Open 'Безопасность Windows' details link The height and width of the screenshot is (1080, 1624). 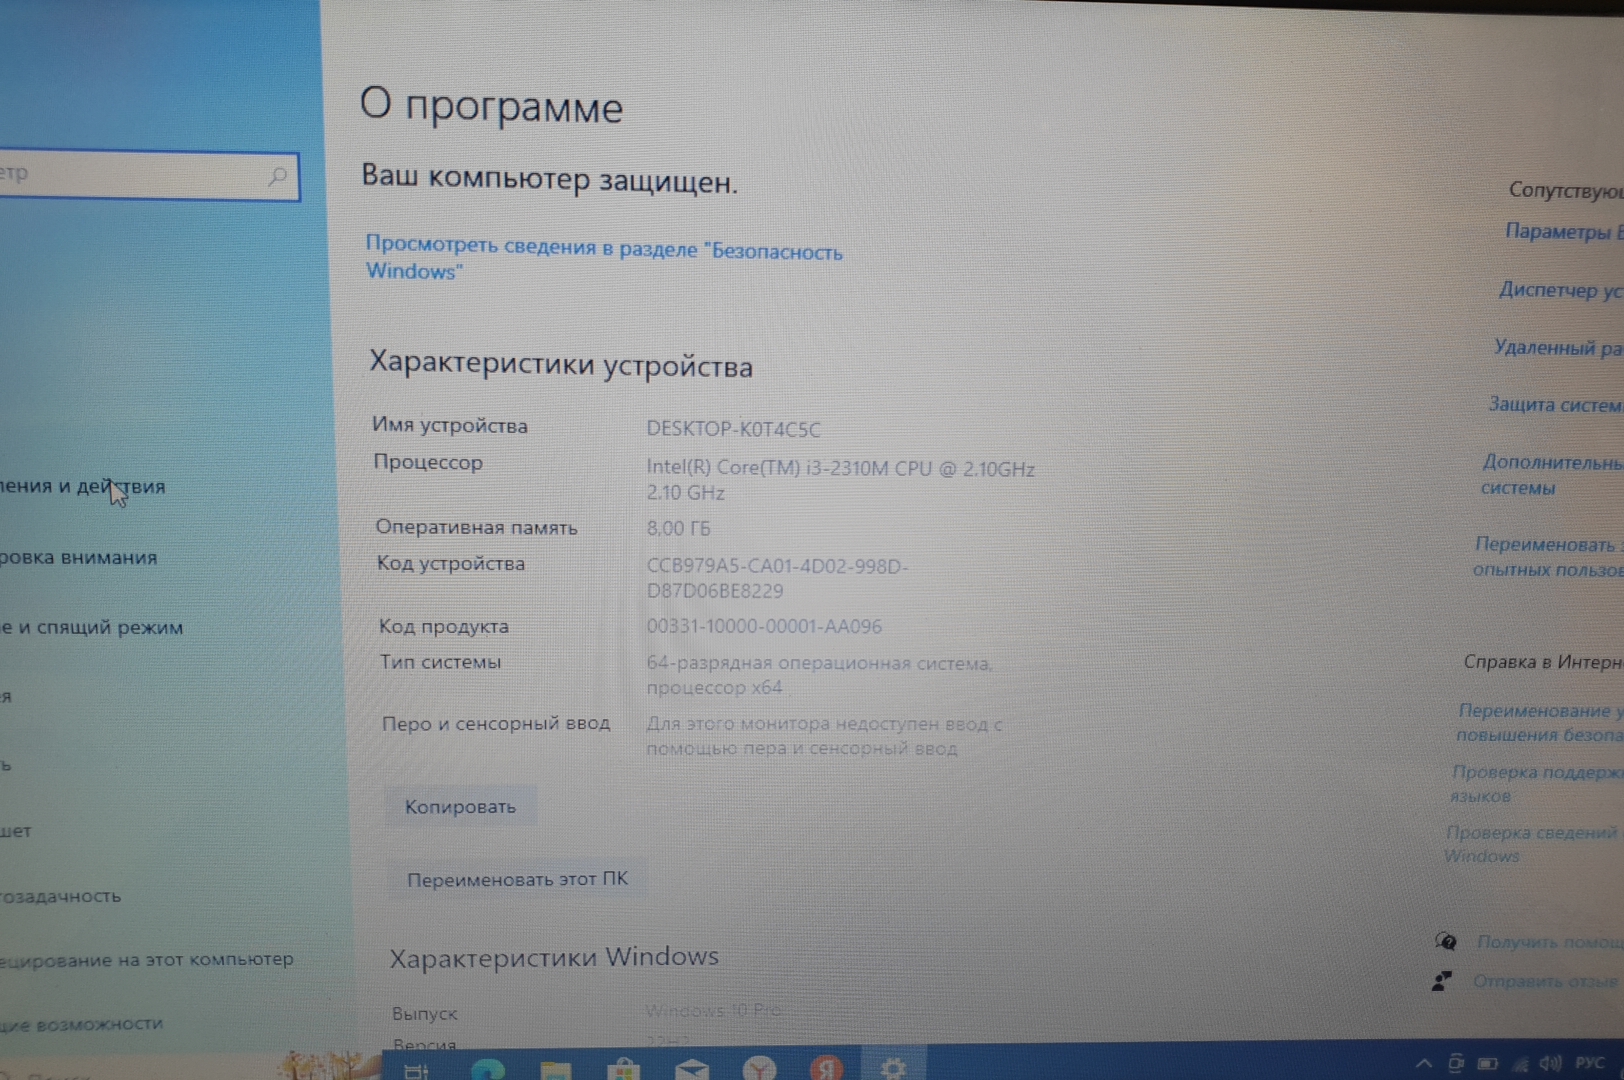tap(603, 258)
